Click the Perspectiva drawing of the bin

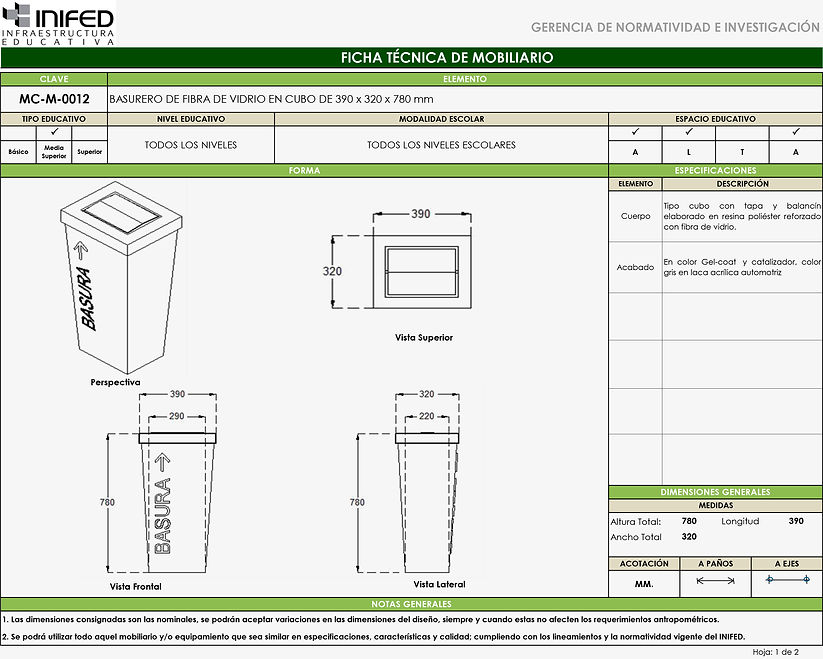click(121, 278)
